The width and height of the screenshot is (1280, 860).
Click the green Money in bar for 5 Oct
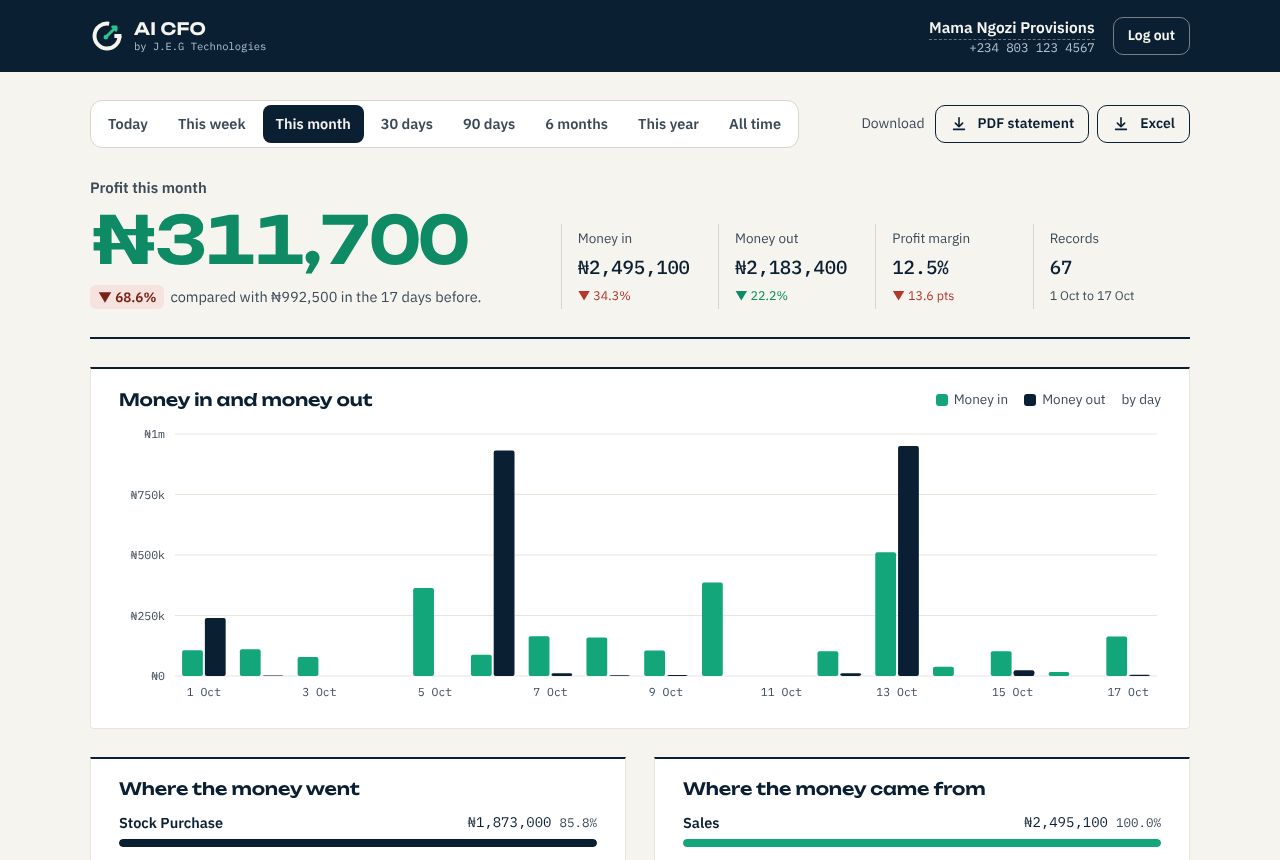tap(423, 632)
